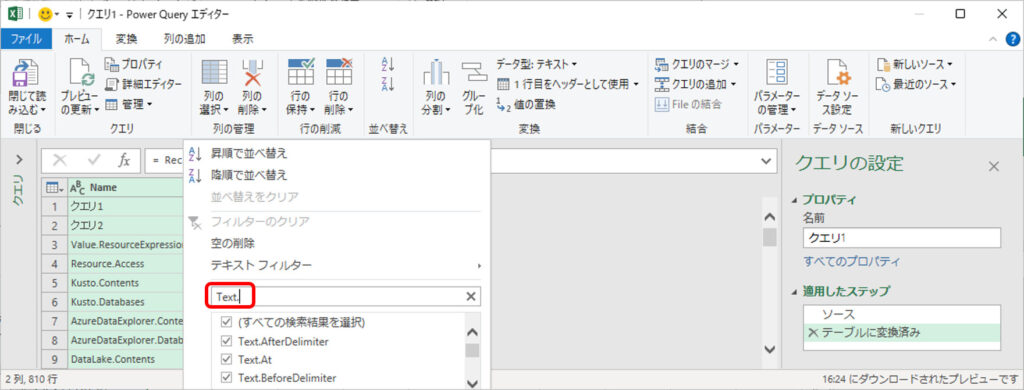
Task: Click the Close & Load icon
Action: click(x=26, y=72)
